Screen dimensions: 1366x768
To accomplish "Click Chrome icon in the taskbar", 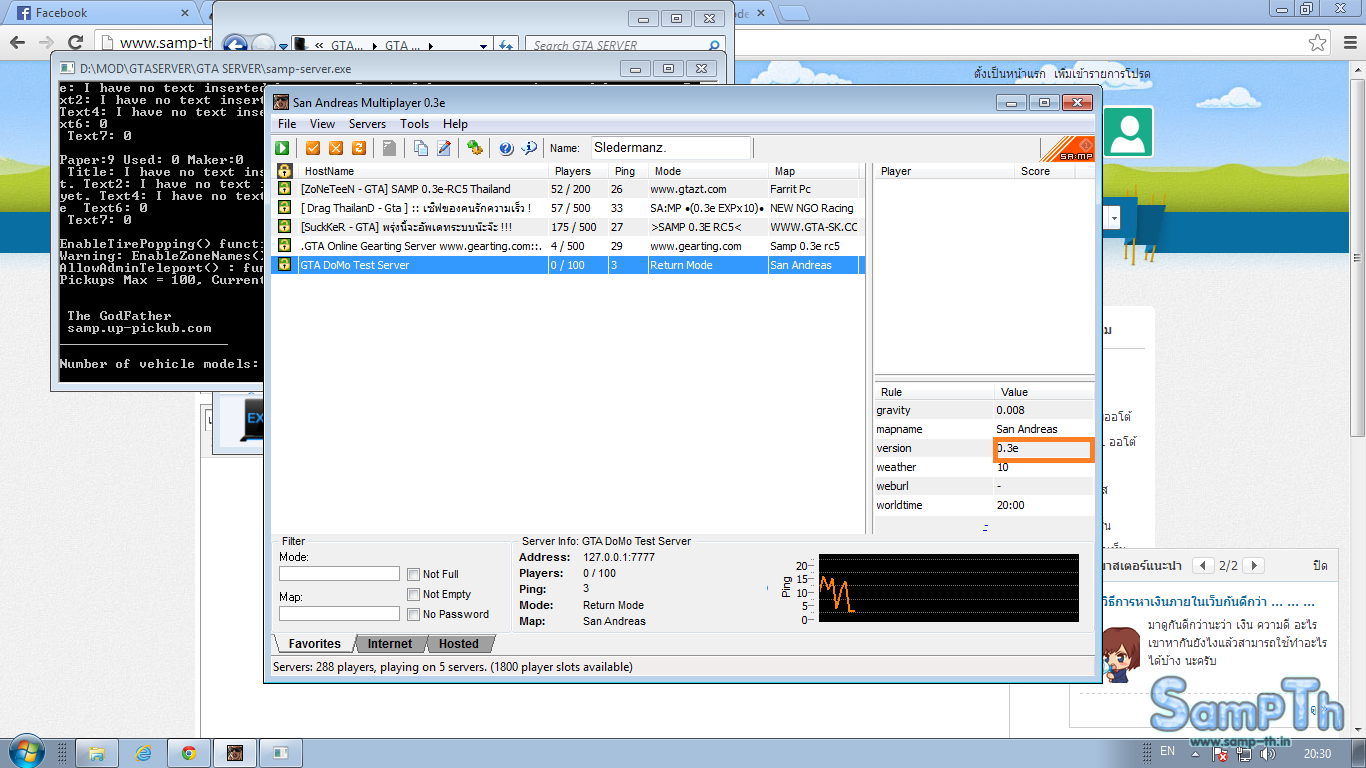I will pos(189,752).
